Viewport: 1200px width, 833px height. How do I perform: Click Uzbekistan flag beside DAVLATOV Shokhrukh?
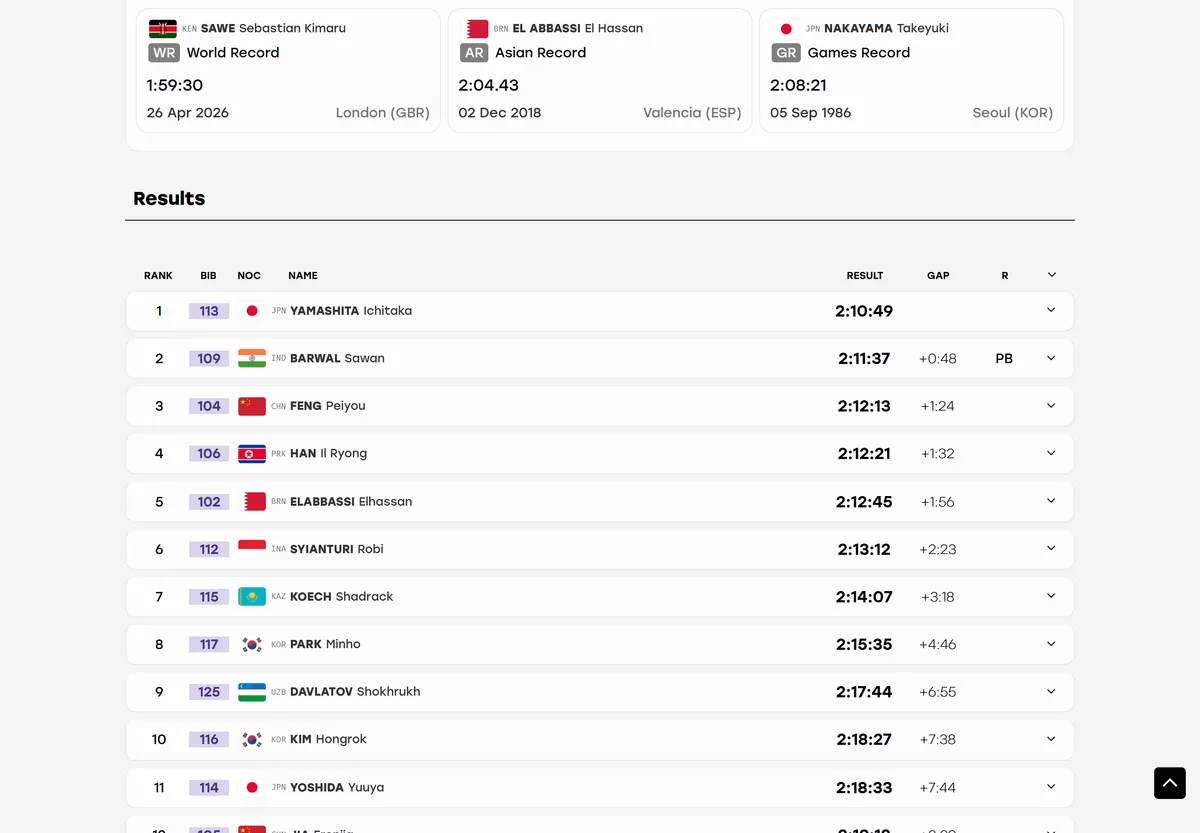[x=252, y=692]
